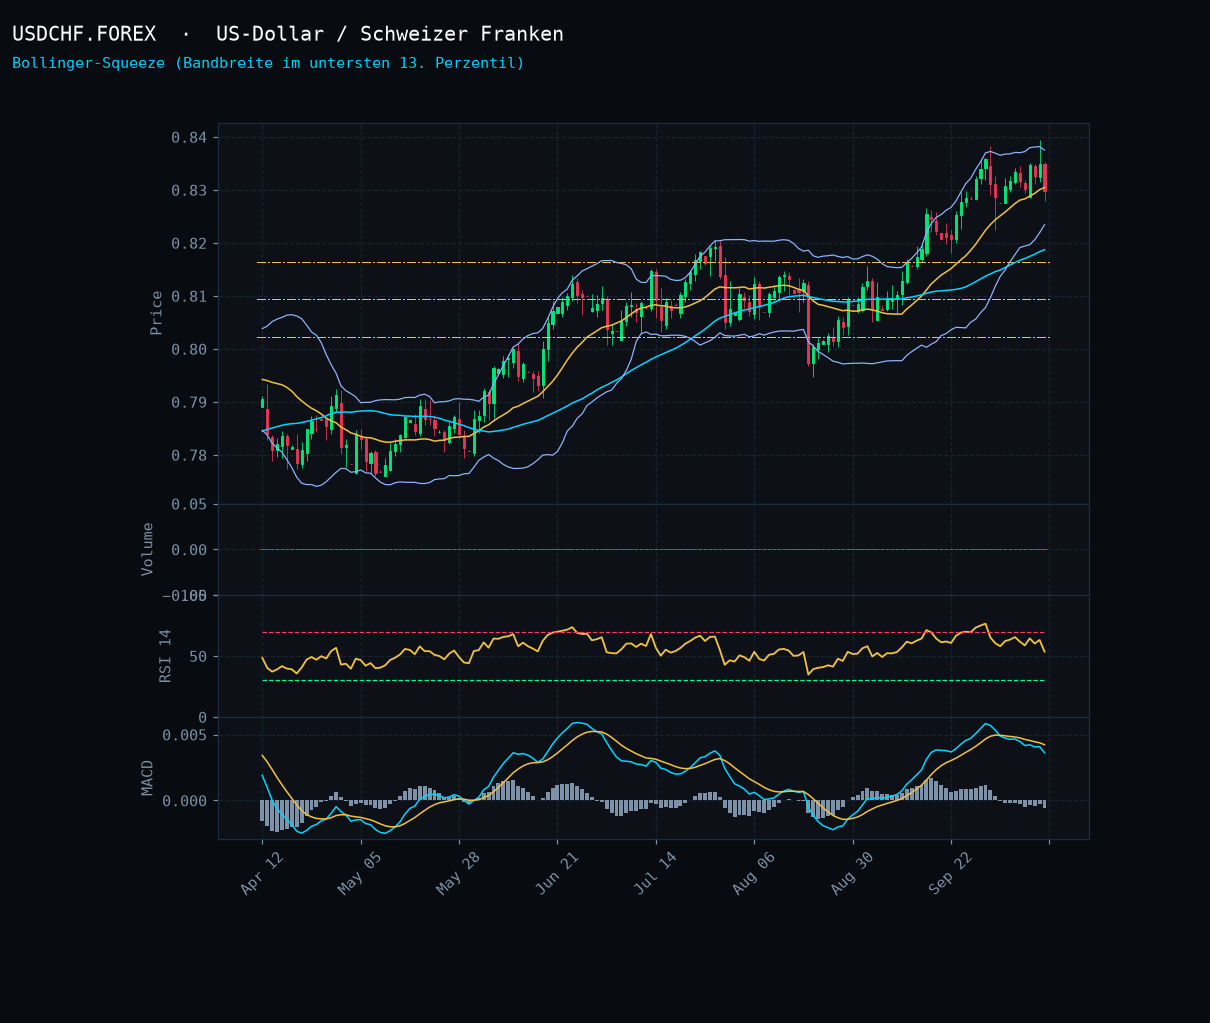Click the 0.00 volume axis label

pyautogui.click(x=188, y=550)
